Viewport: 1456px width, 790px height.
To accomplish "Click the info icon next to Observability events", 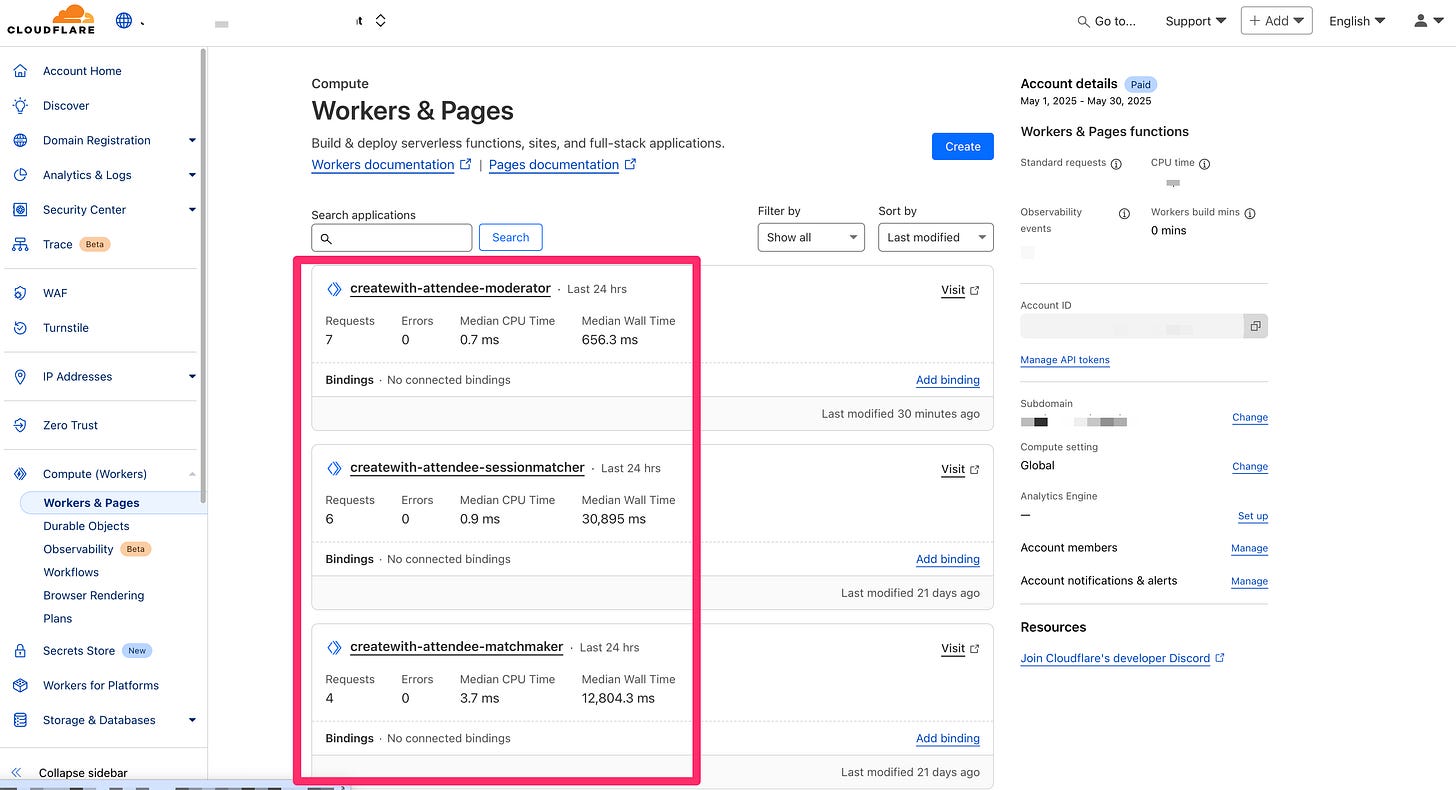I will [1124, 213].
